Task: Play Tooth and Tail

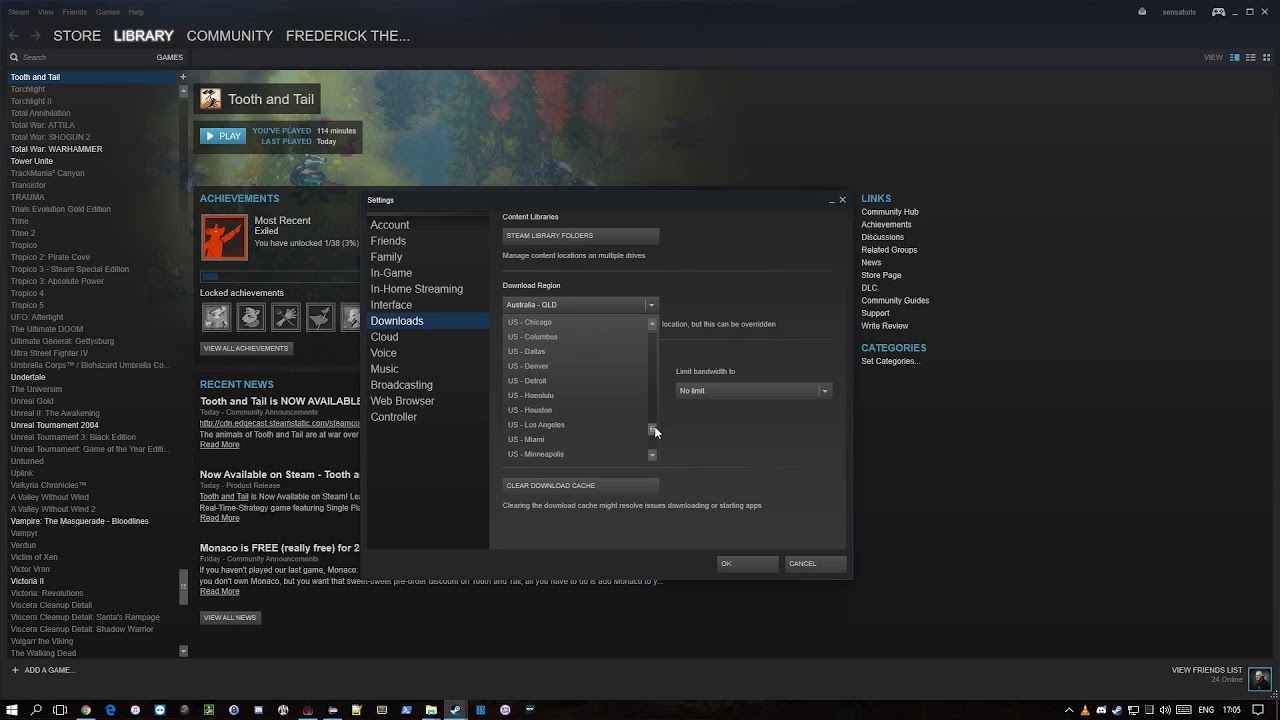Action: click(222, 136)
